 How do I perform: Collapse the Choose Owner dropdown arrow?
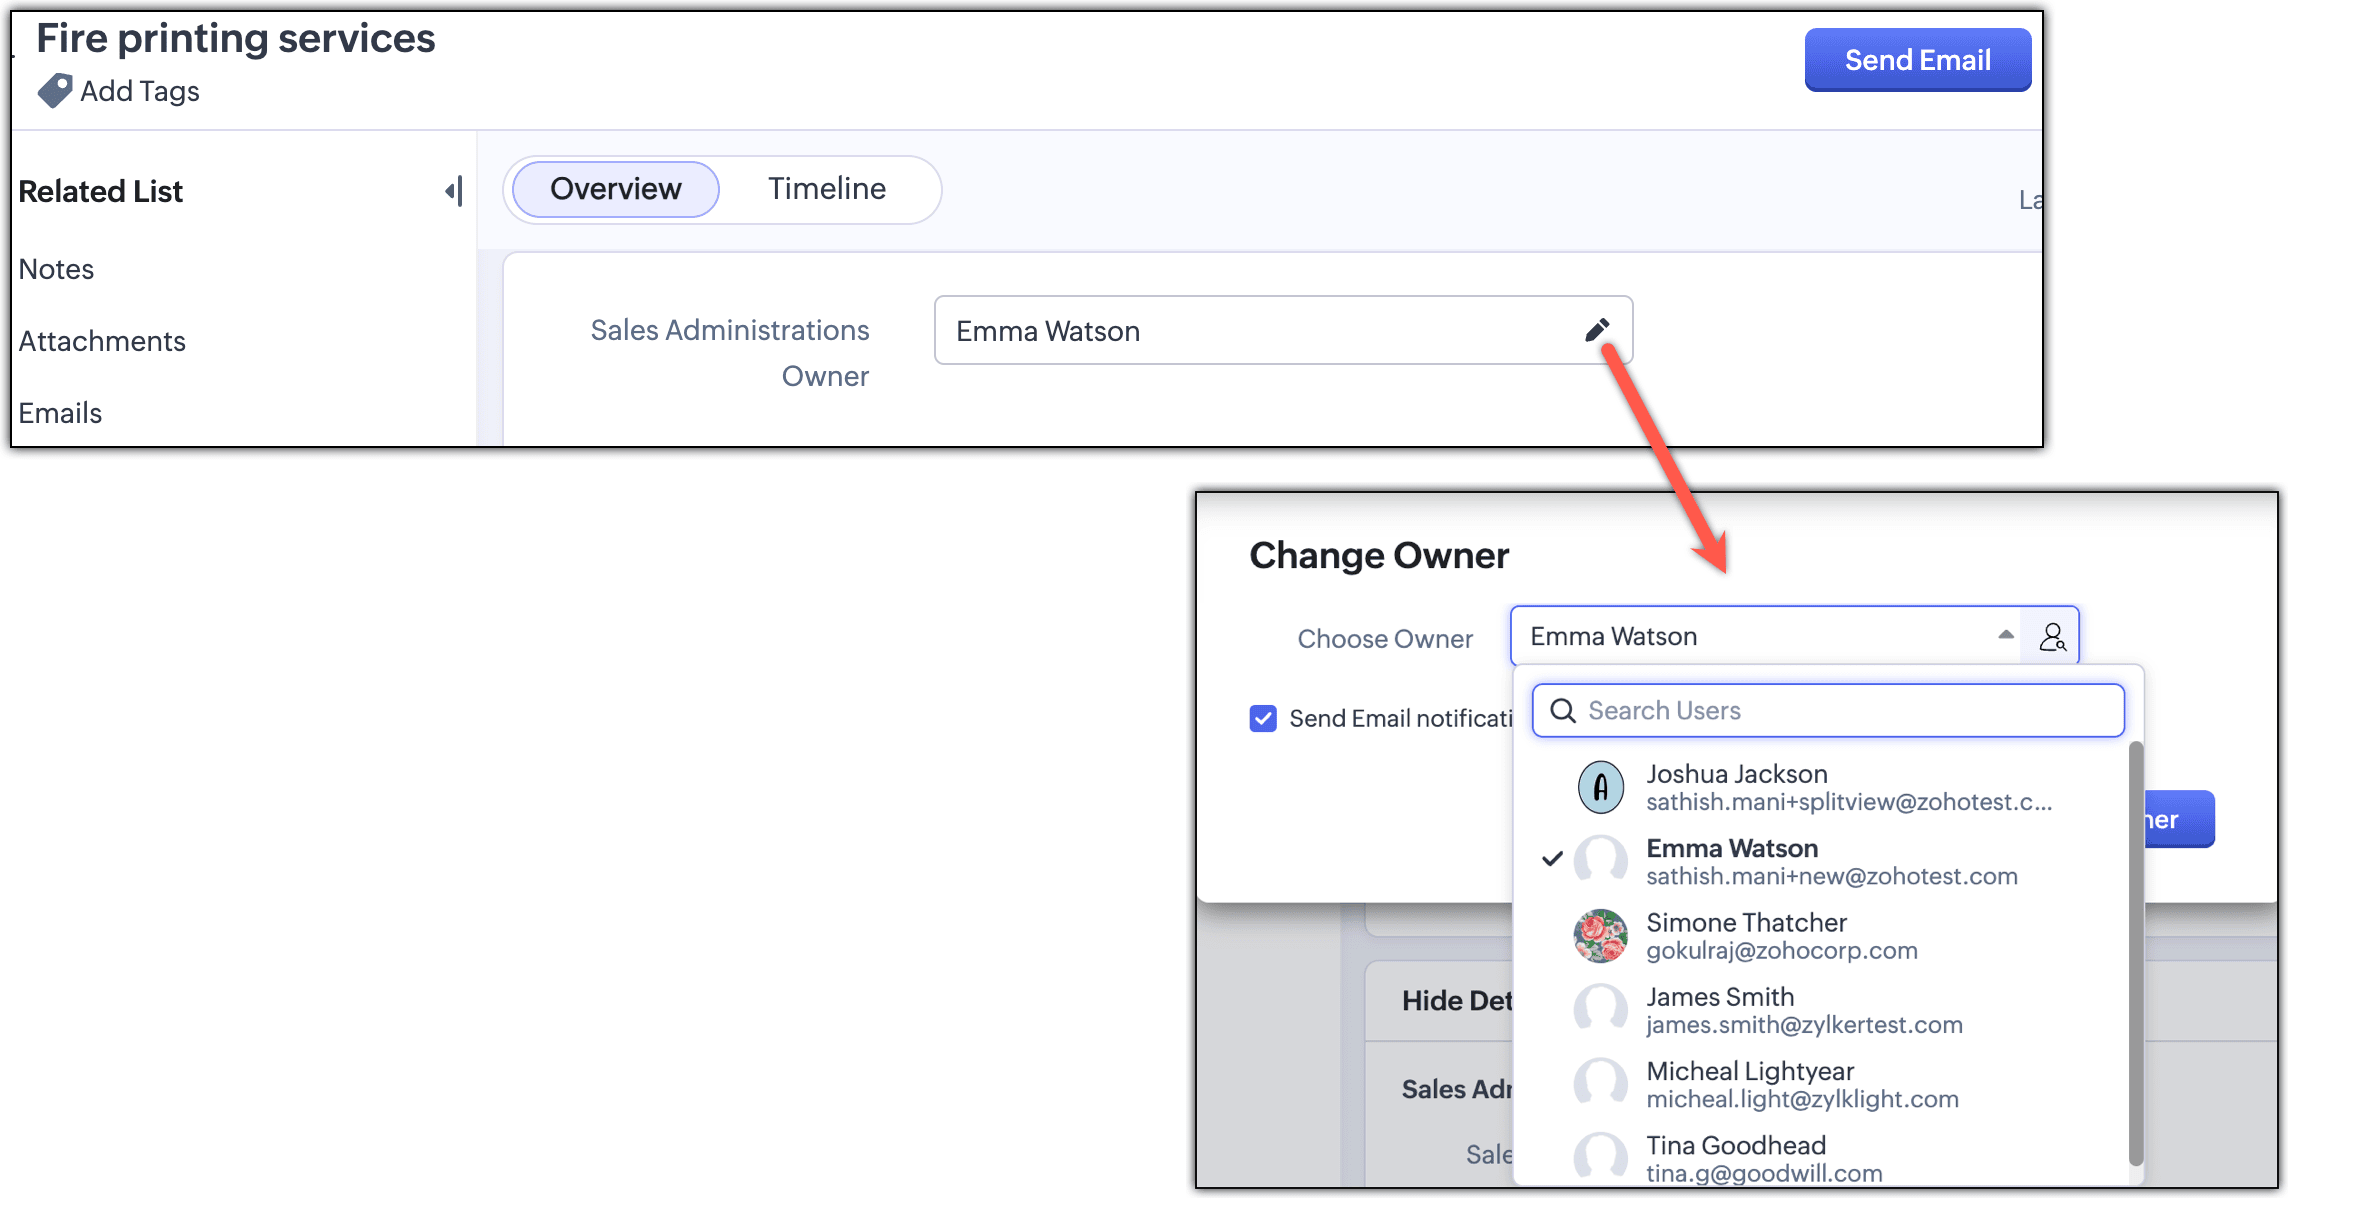tap(2005, 636)
